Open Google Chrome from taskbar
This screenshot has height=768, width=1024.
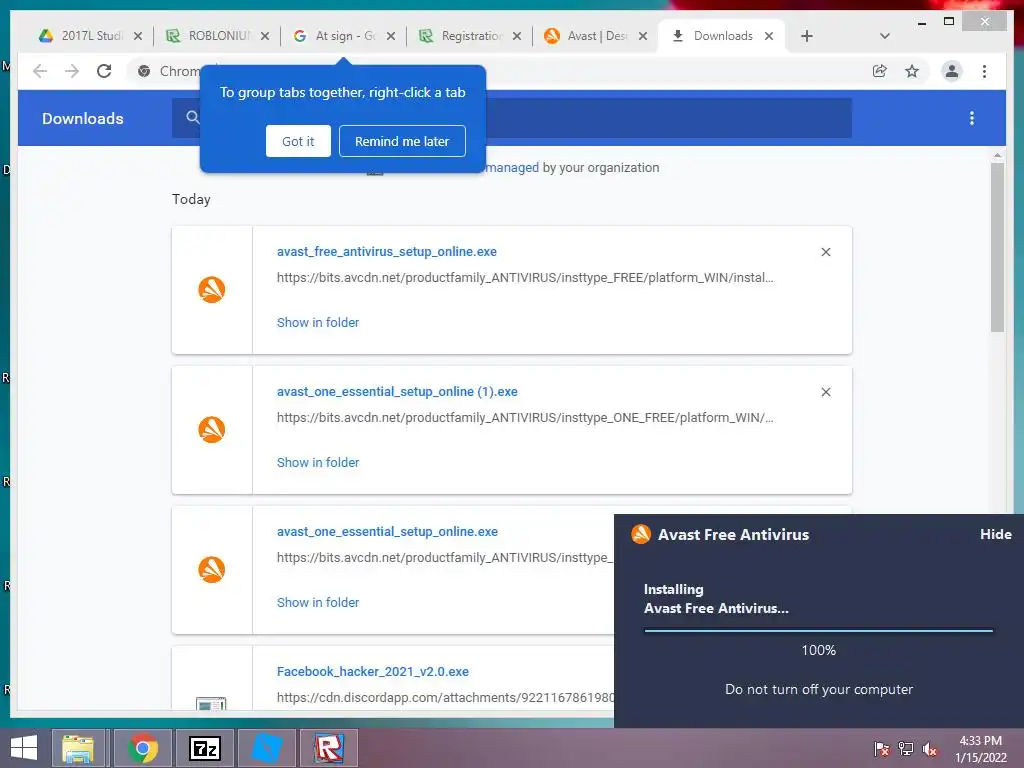(x=143, y=748)
